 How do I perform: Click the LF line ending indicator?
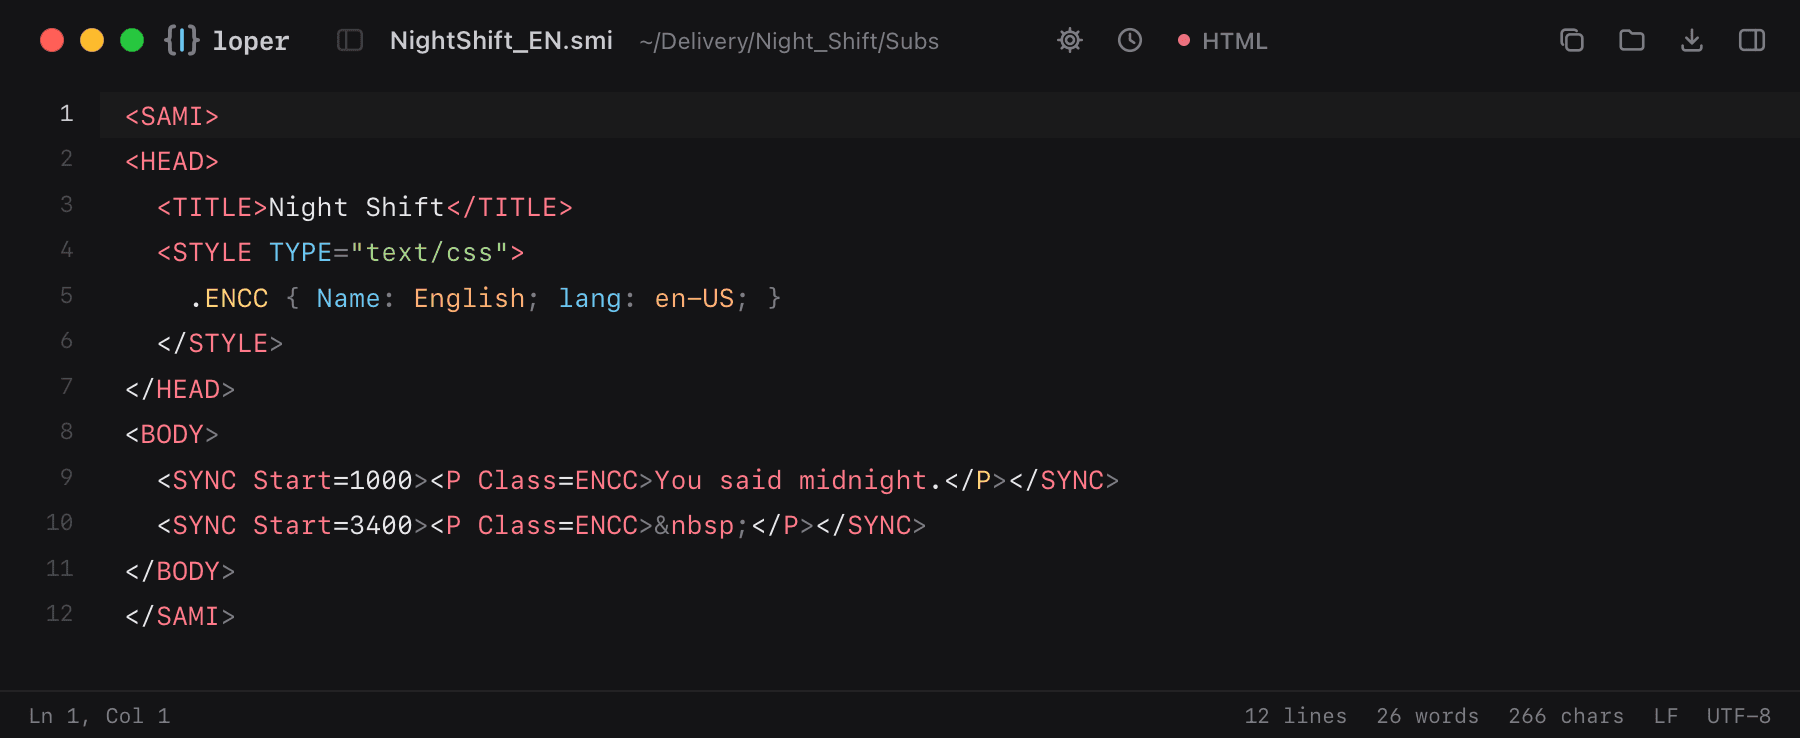coord(1666,716)
